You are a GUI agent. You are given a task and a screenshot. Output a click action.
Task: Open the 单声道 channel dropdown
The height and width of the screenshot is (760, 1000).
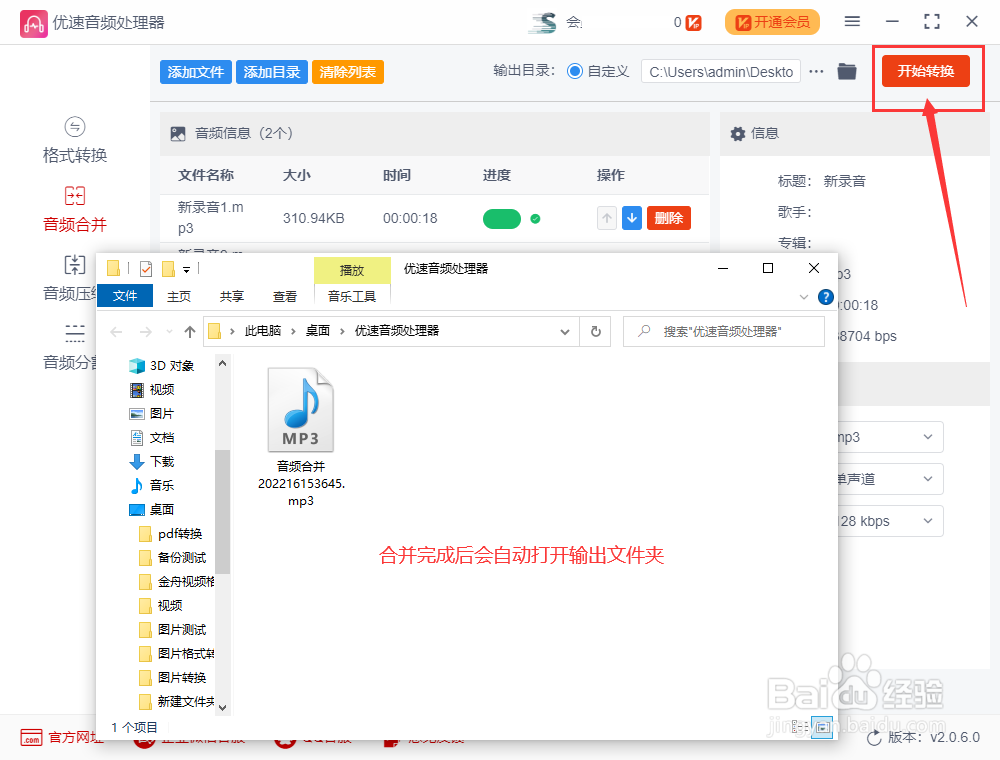click(890, 479)
